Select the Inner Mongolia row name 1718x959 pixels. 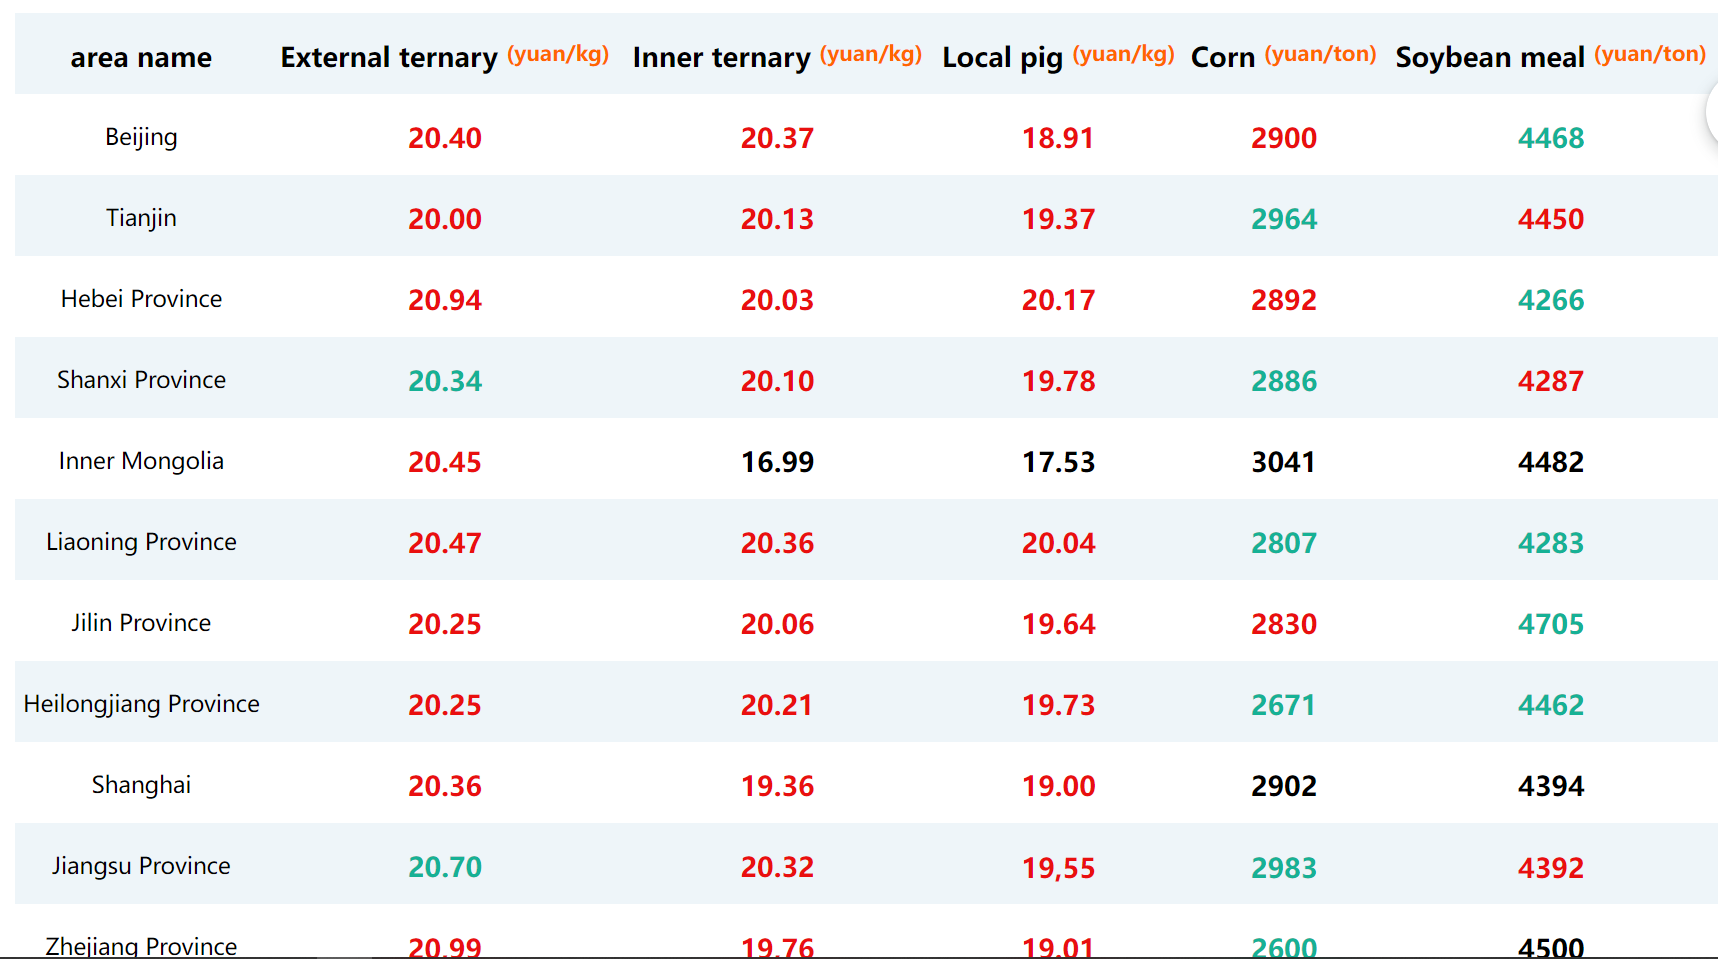(x=141, y=461)
